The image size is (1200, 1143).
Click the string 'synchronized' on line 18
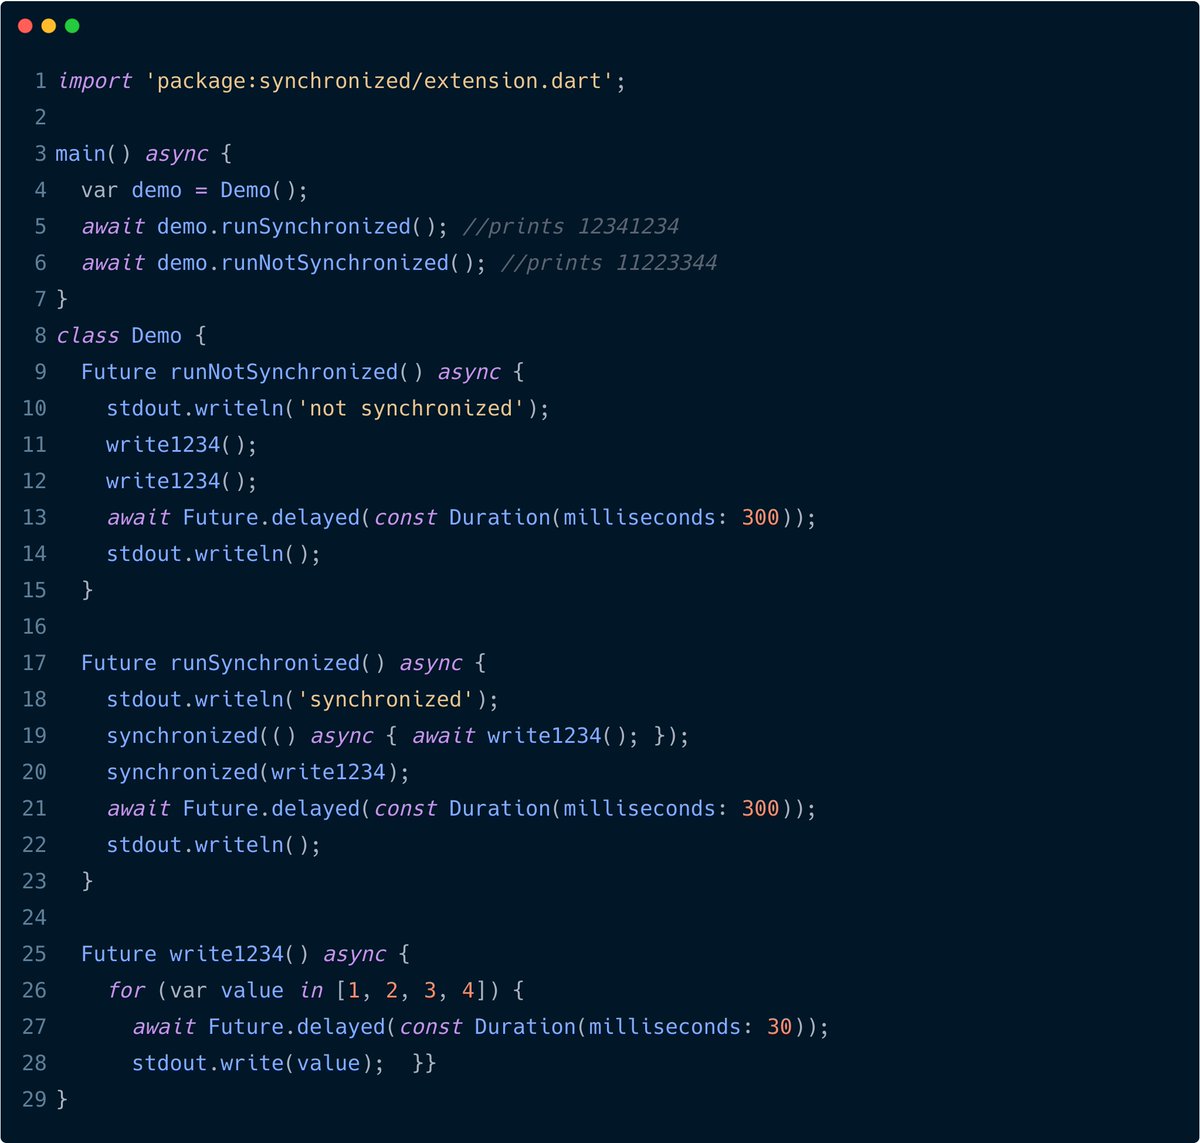pos(385,699)
